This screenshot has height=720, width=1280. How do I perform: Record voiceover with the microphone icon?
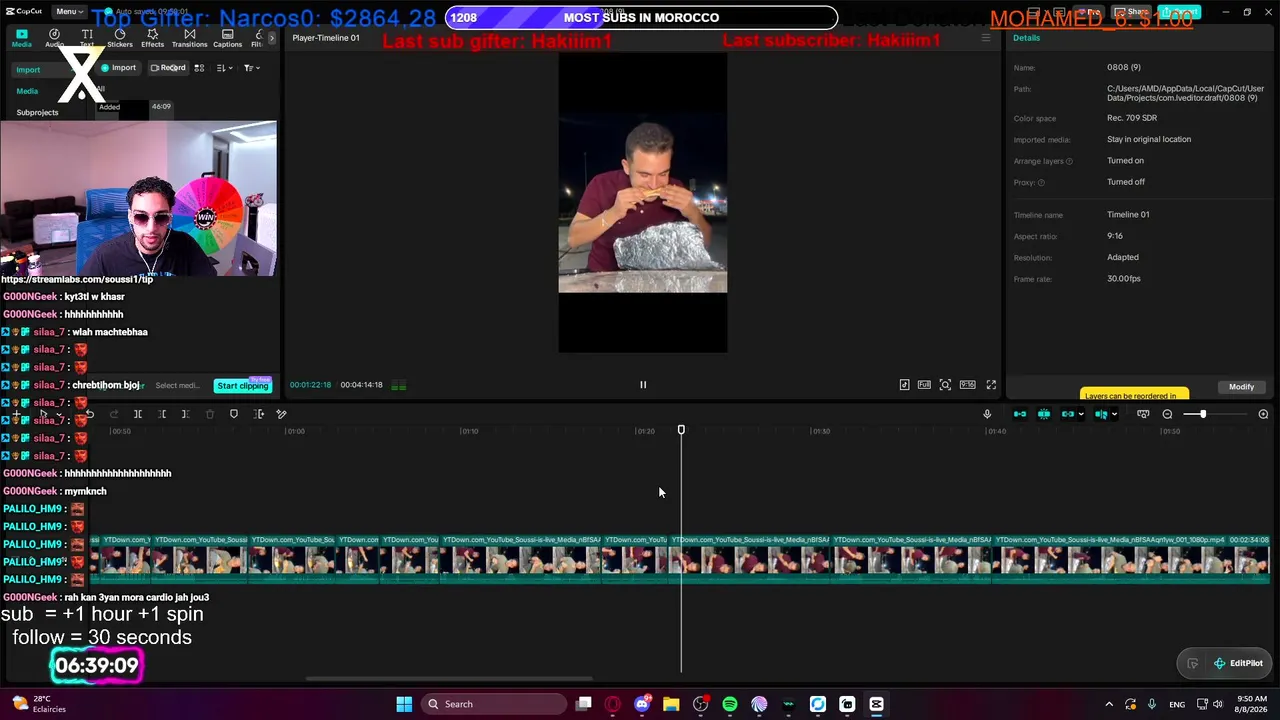coord(987,414)
